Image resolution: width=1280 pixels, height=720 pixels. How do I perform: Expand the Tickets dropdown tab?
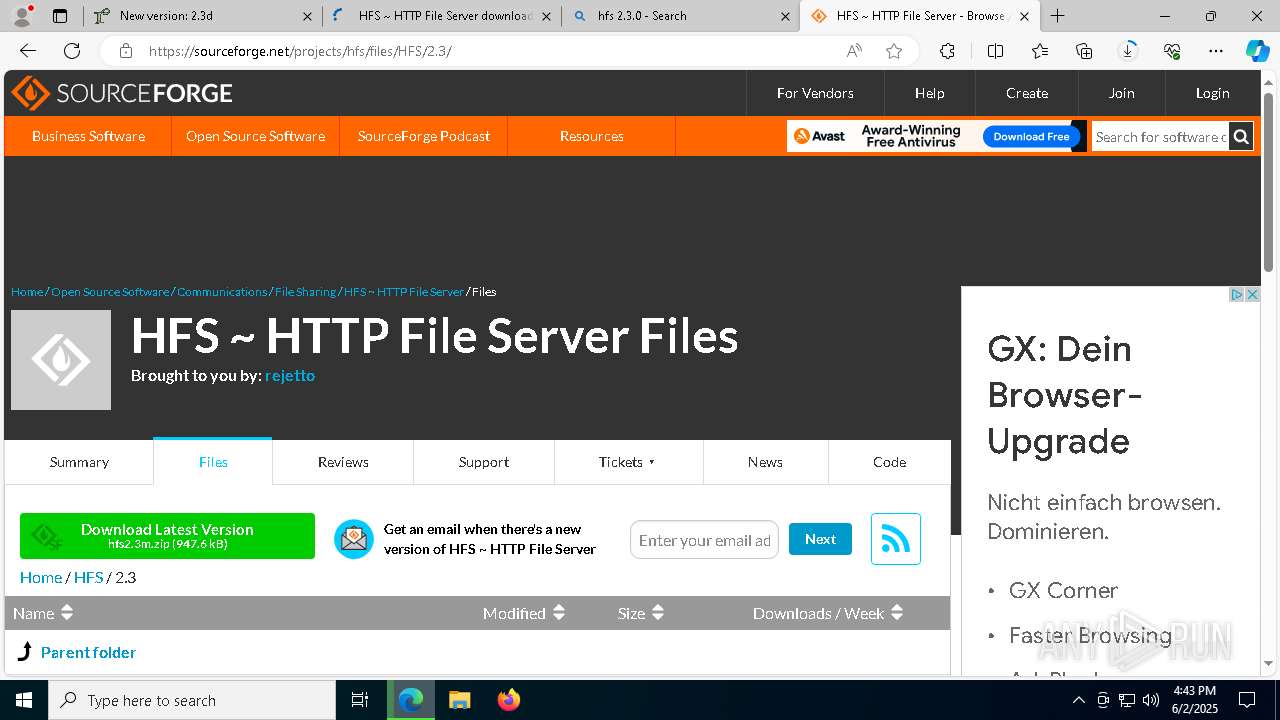[628, 462]
